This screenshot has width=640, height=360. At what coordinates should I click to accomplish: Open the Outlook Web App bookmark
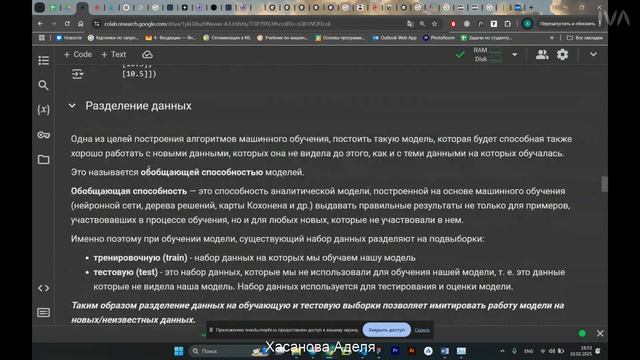[x=394, y=38]
